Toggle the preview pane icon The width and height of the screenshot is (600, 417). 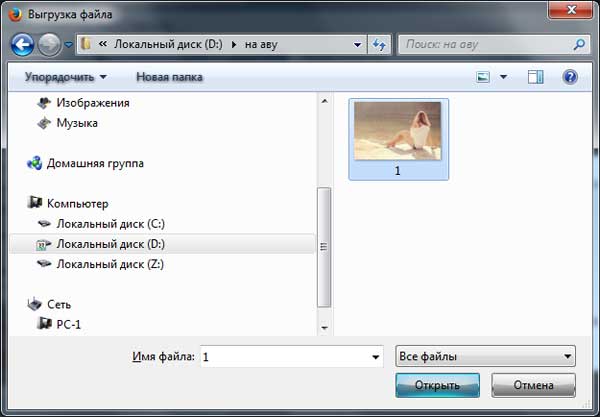535,77
